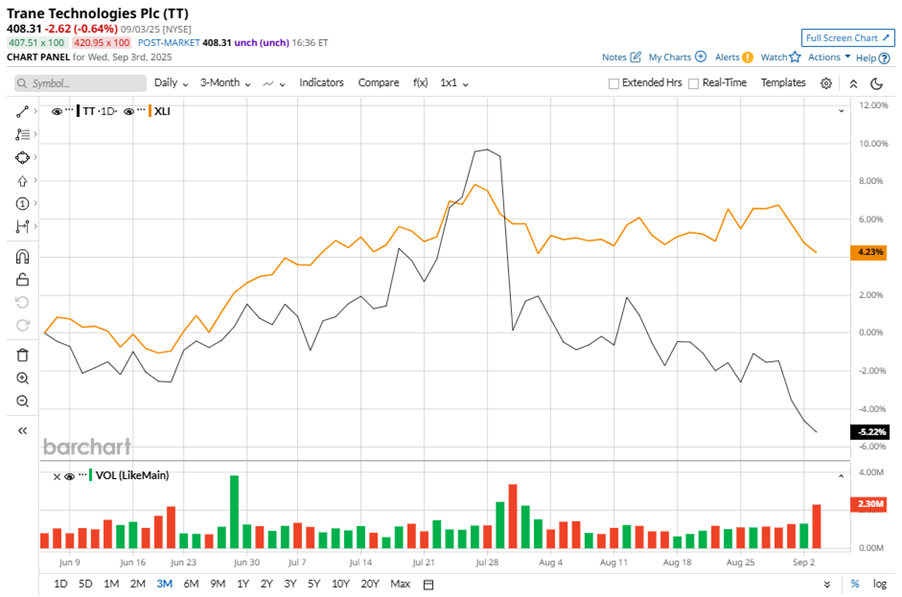Expand trend line tool options arrow

pyautogui.click(x=36, y=111)
